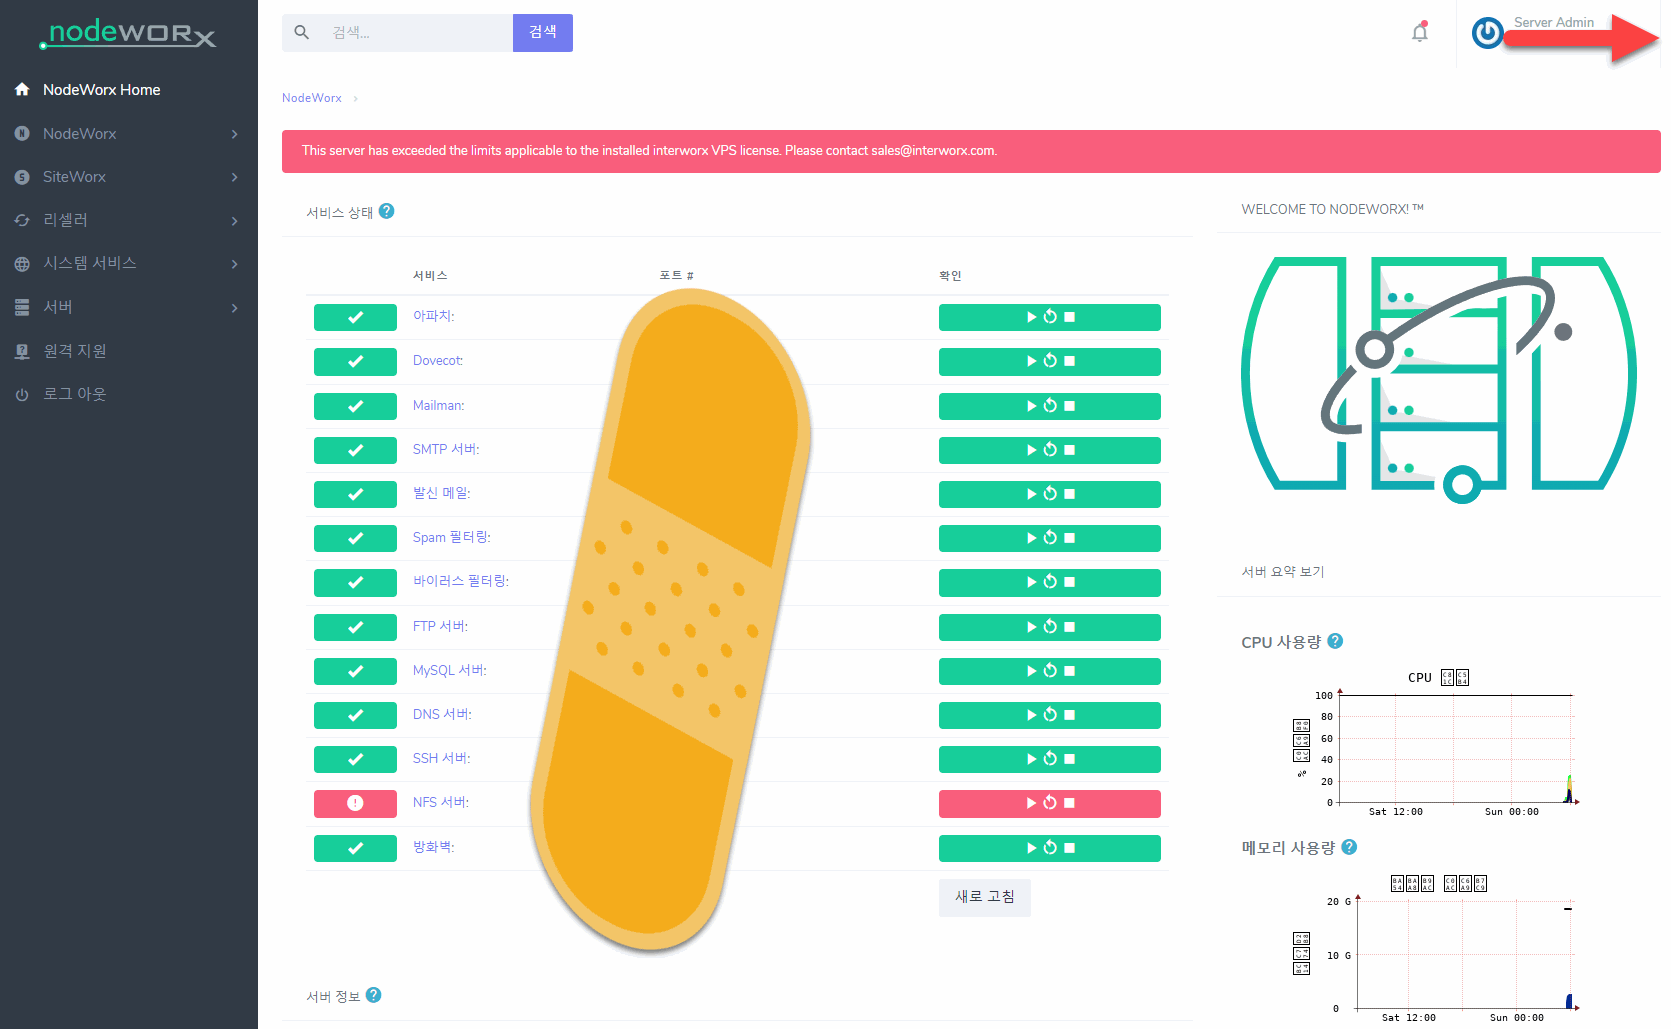
Task: Click the help icon beside 서버 정보
Action: point(374,995)
